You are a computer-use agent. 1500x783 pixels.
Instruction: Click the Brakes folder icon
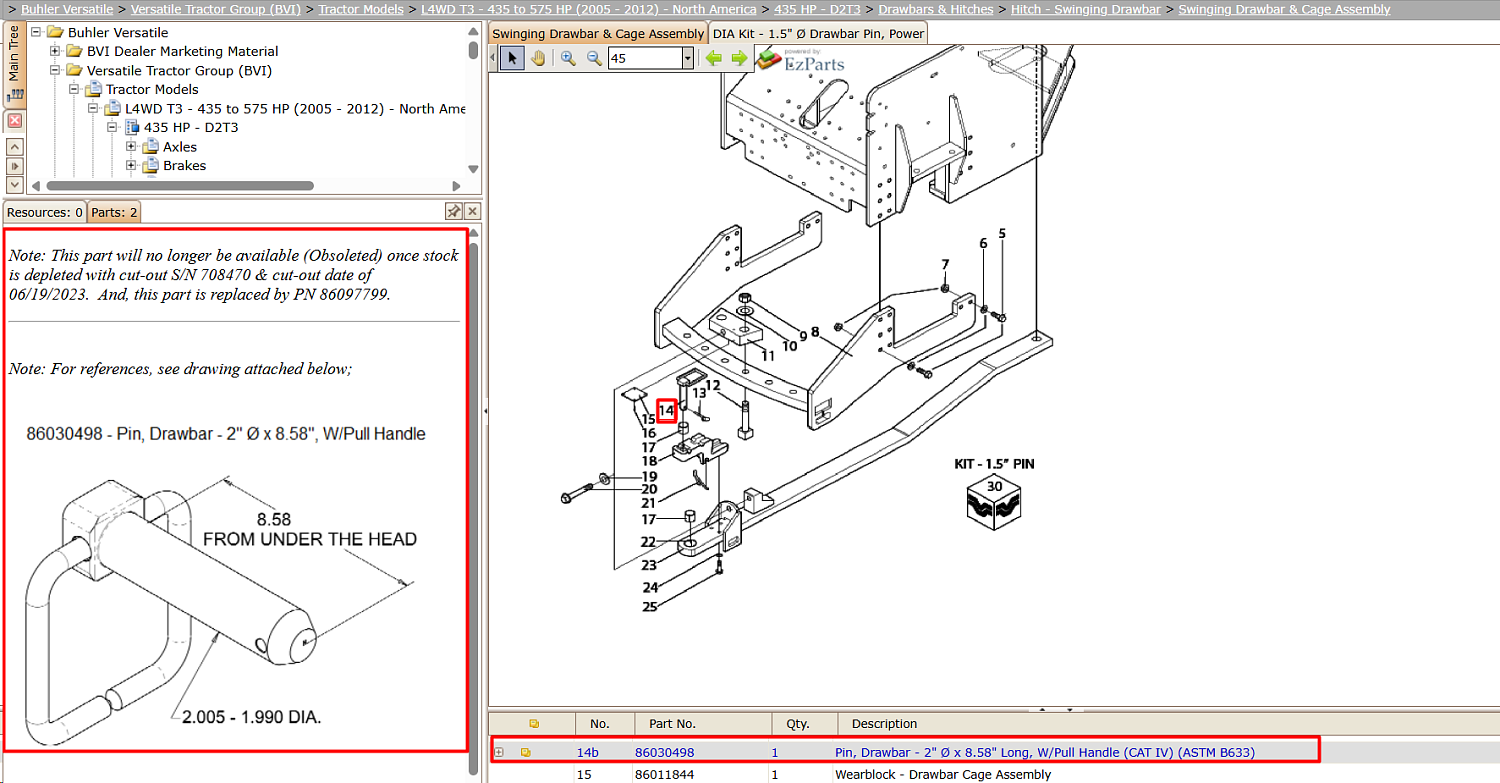coord(150,166)
